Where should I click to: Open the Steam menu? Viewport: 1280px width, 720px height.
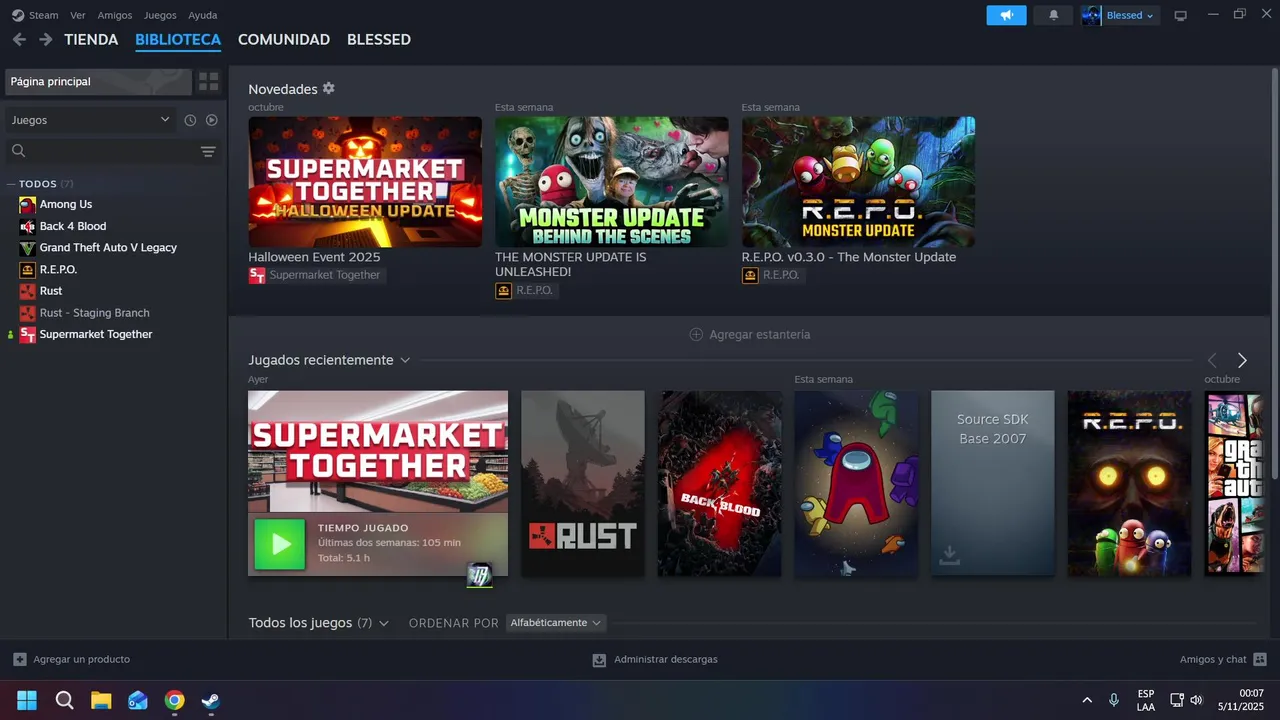coord(44,15)
